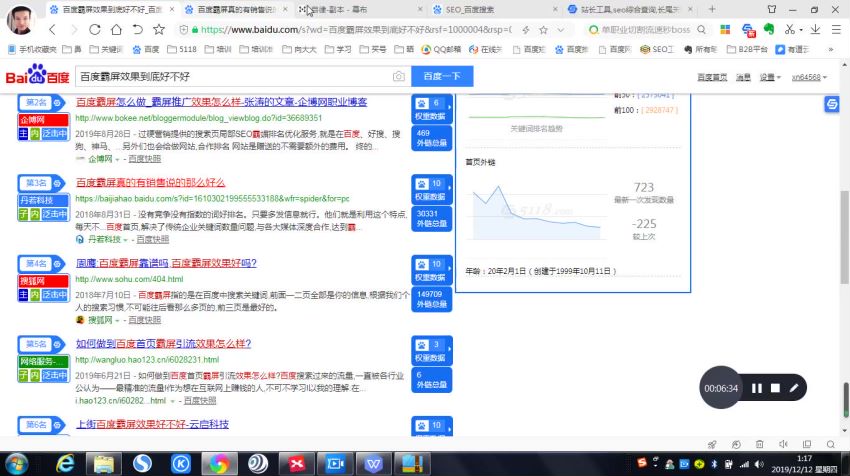
Task: Click the taskbar clock showing 1:17
Action: tap(804, 464)
